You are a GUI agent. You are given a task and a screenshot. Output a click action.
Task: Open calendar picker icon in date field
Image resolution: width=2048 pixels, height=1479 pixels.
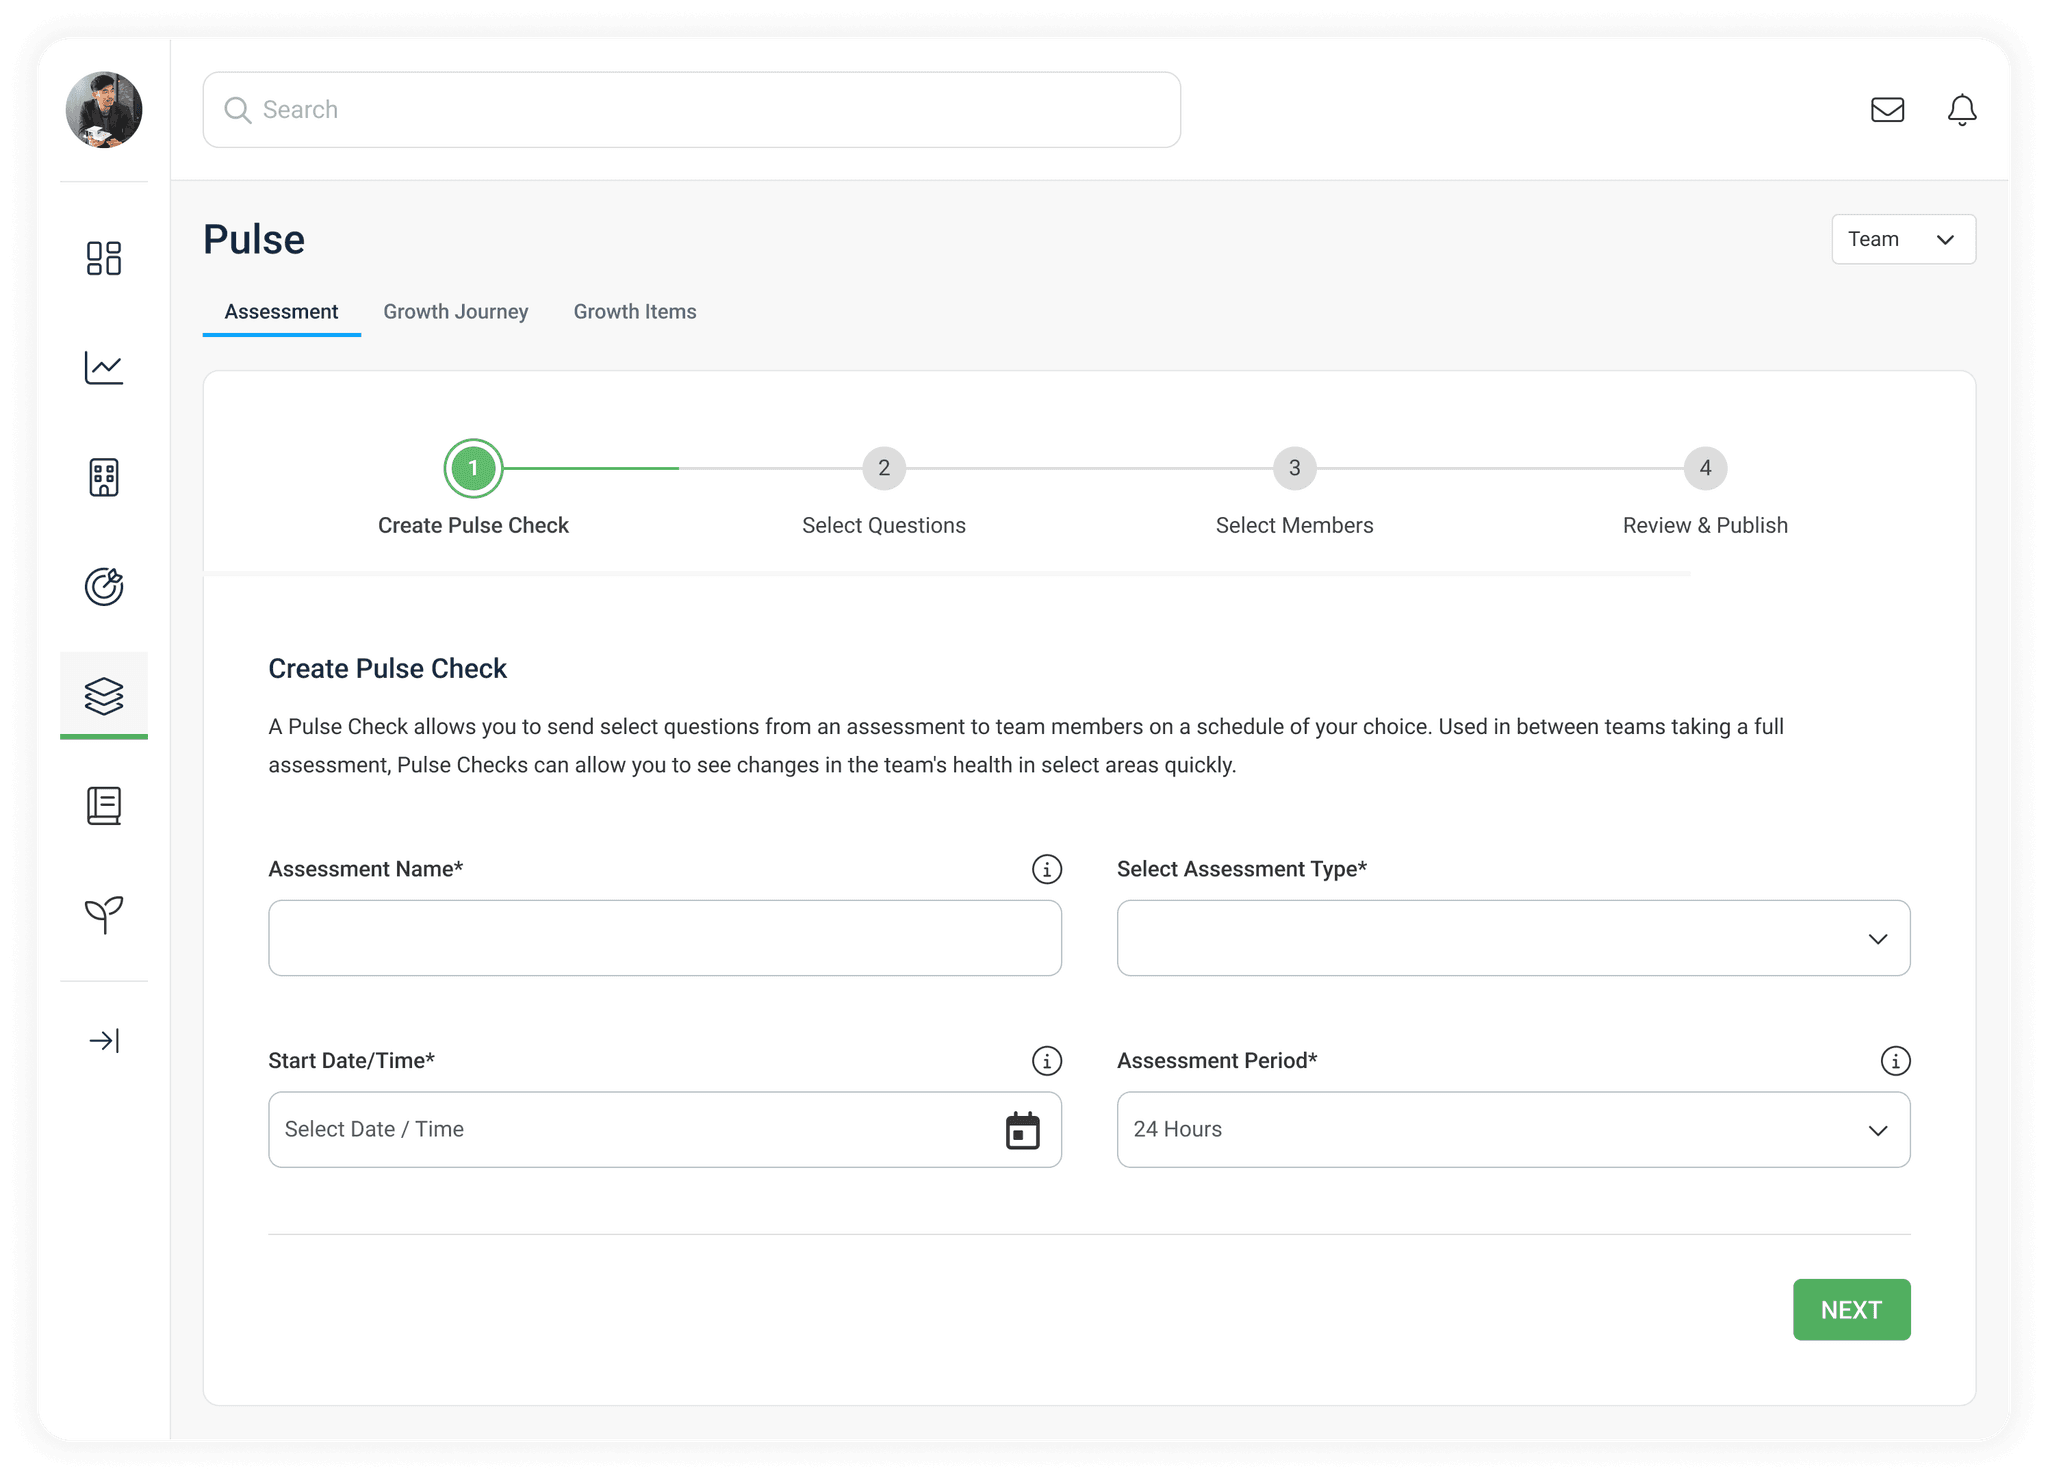click(1022, 1130)
